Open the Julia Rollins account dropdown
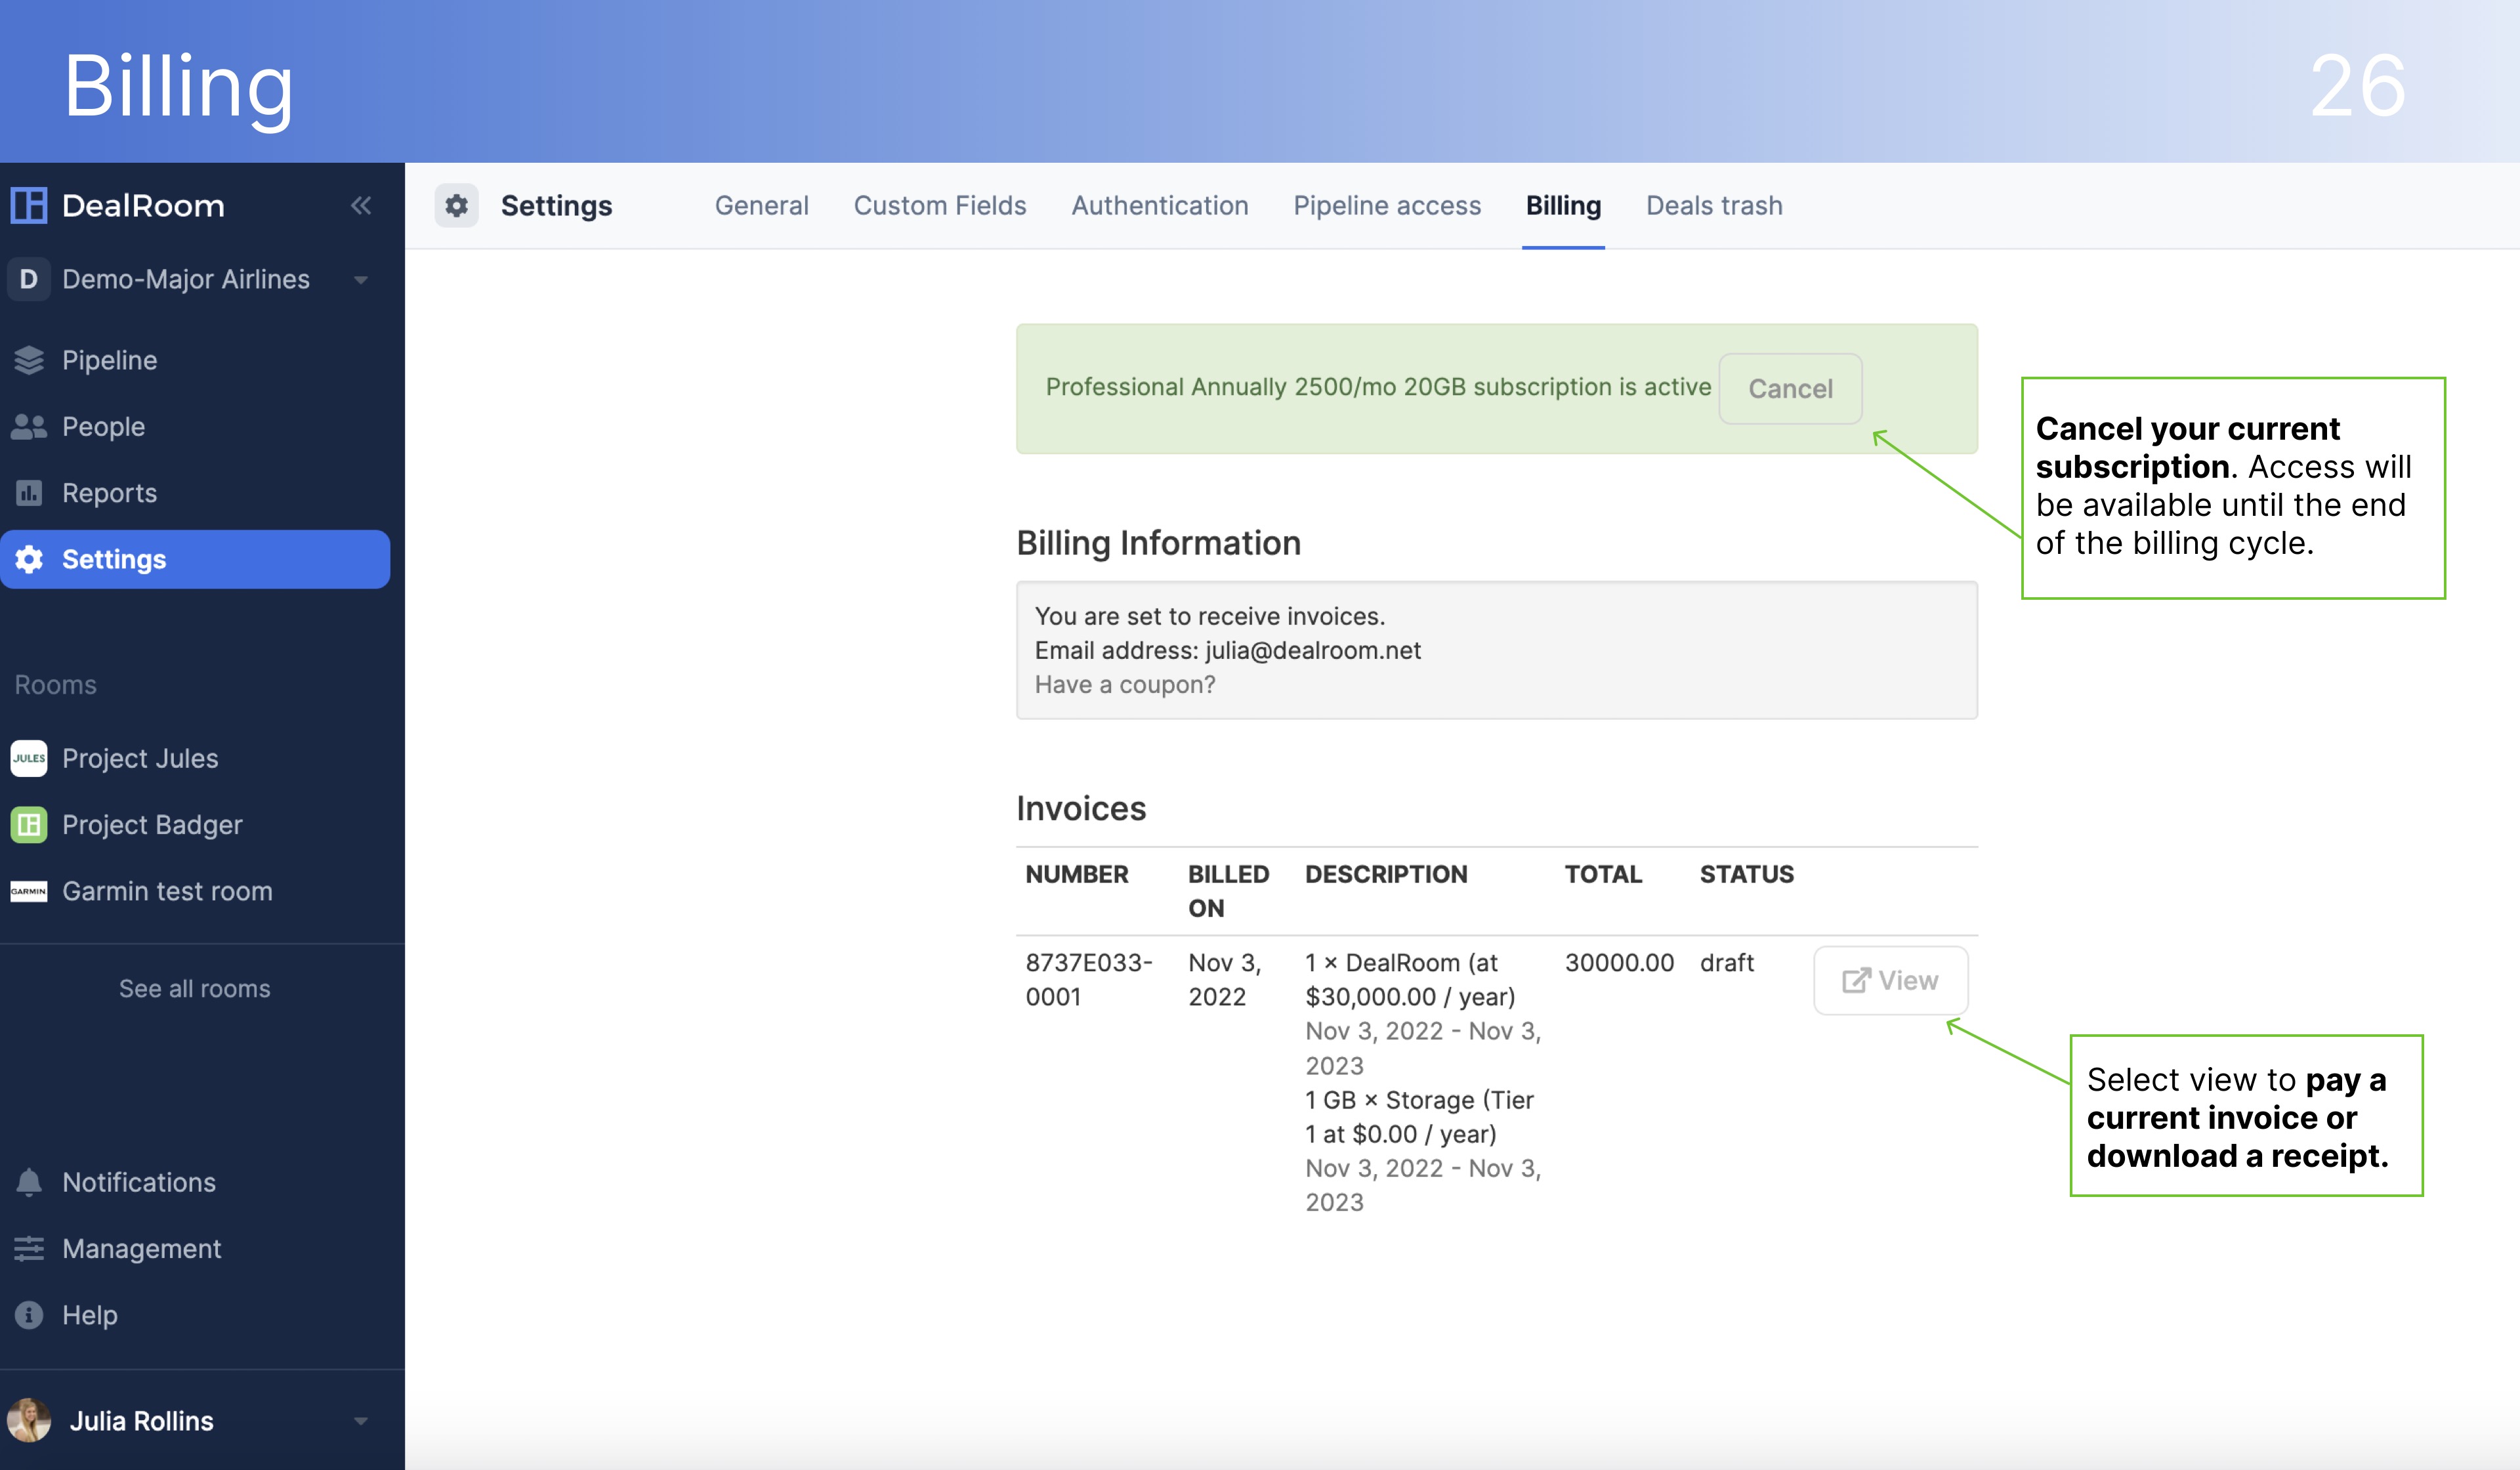Image resolution: width=2520 pixels, height=1470 pixels. tap(360, 1420)
